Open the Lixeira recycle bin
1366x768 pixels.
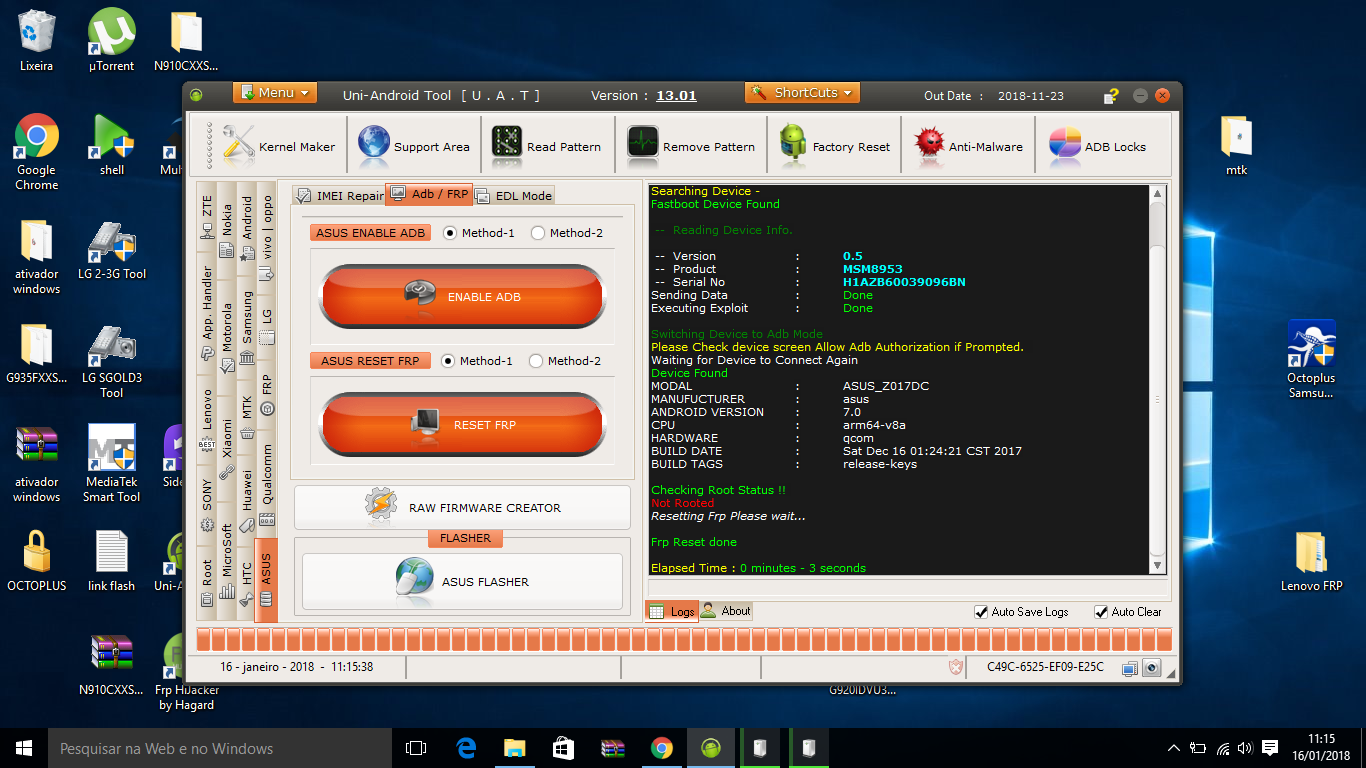(36, 40)
